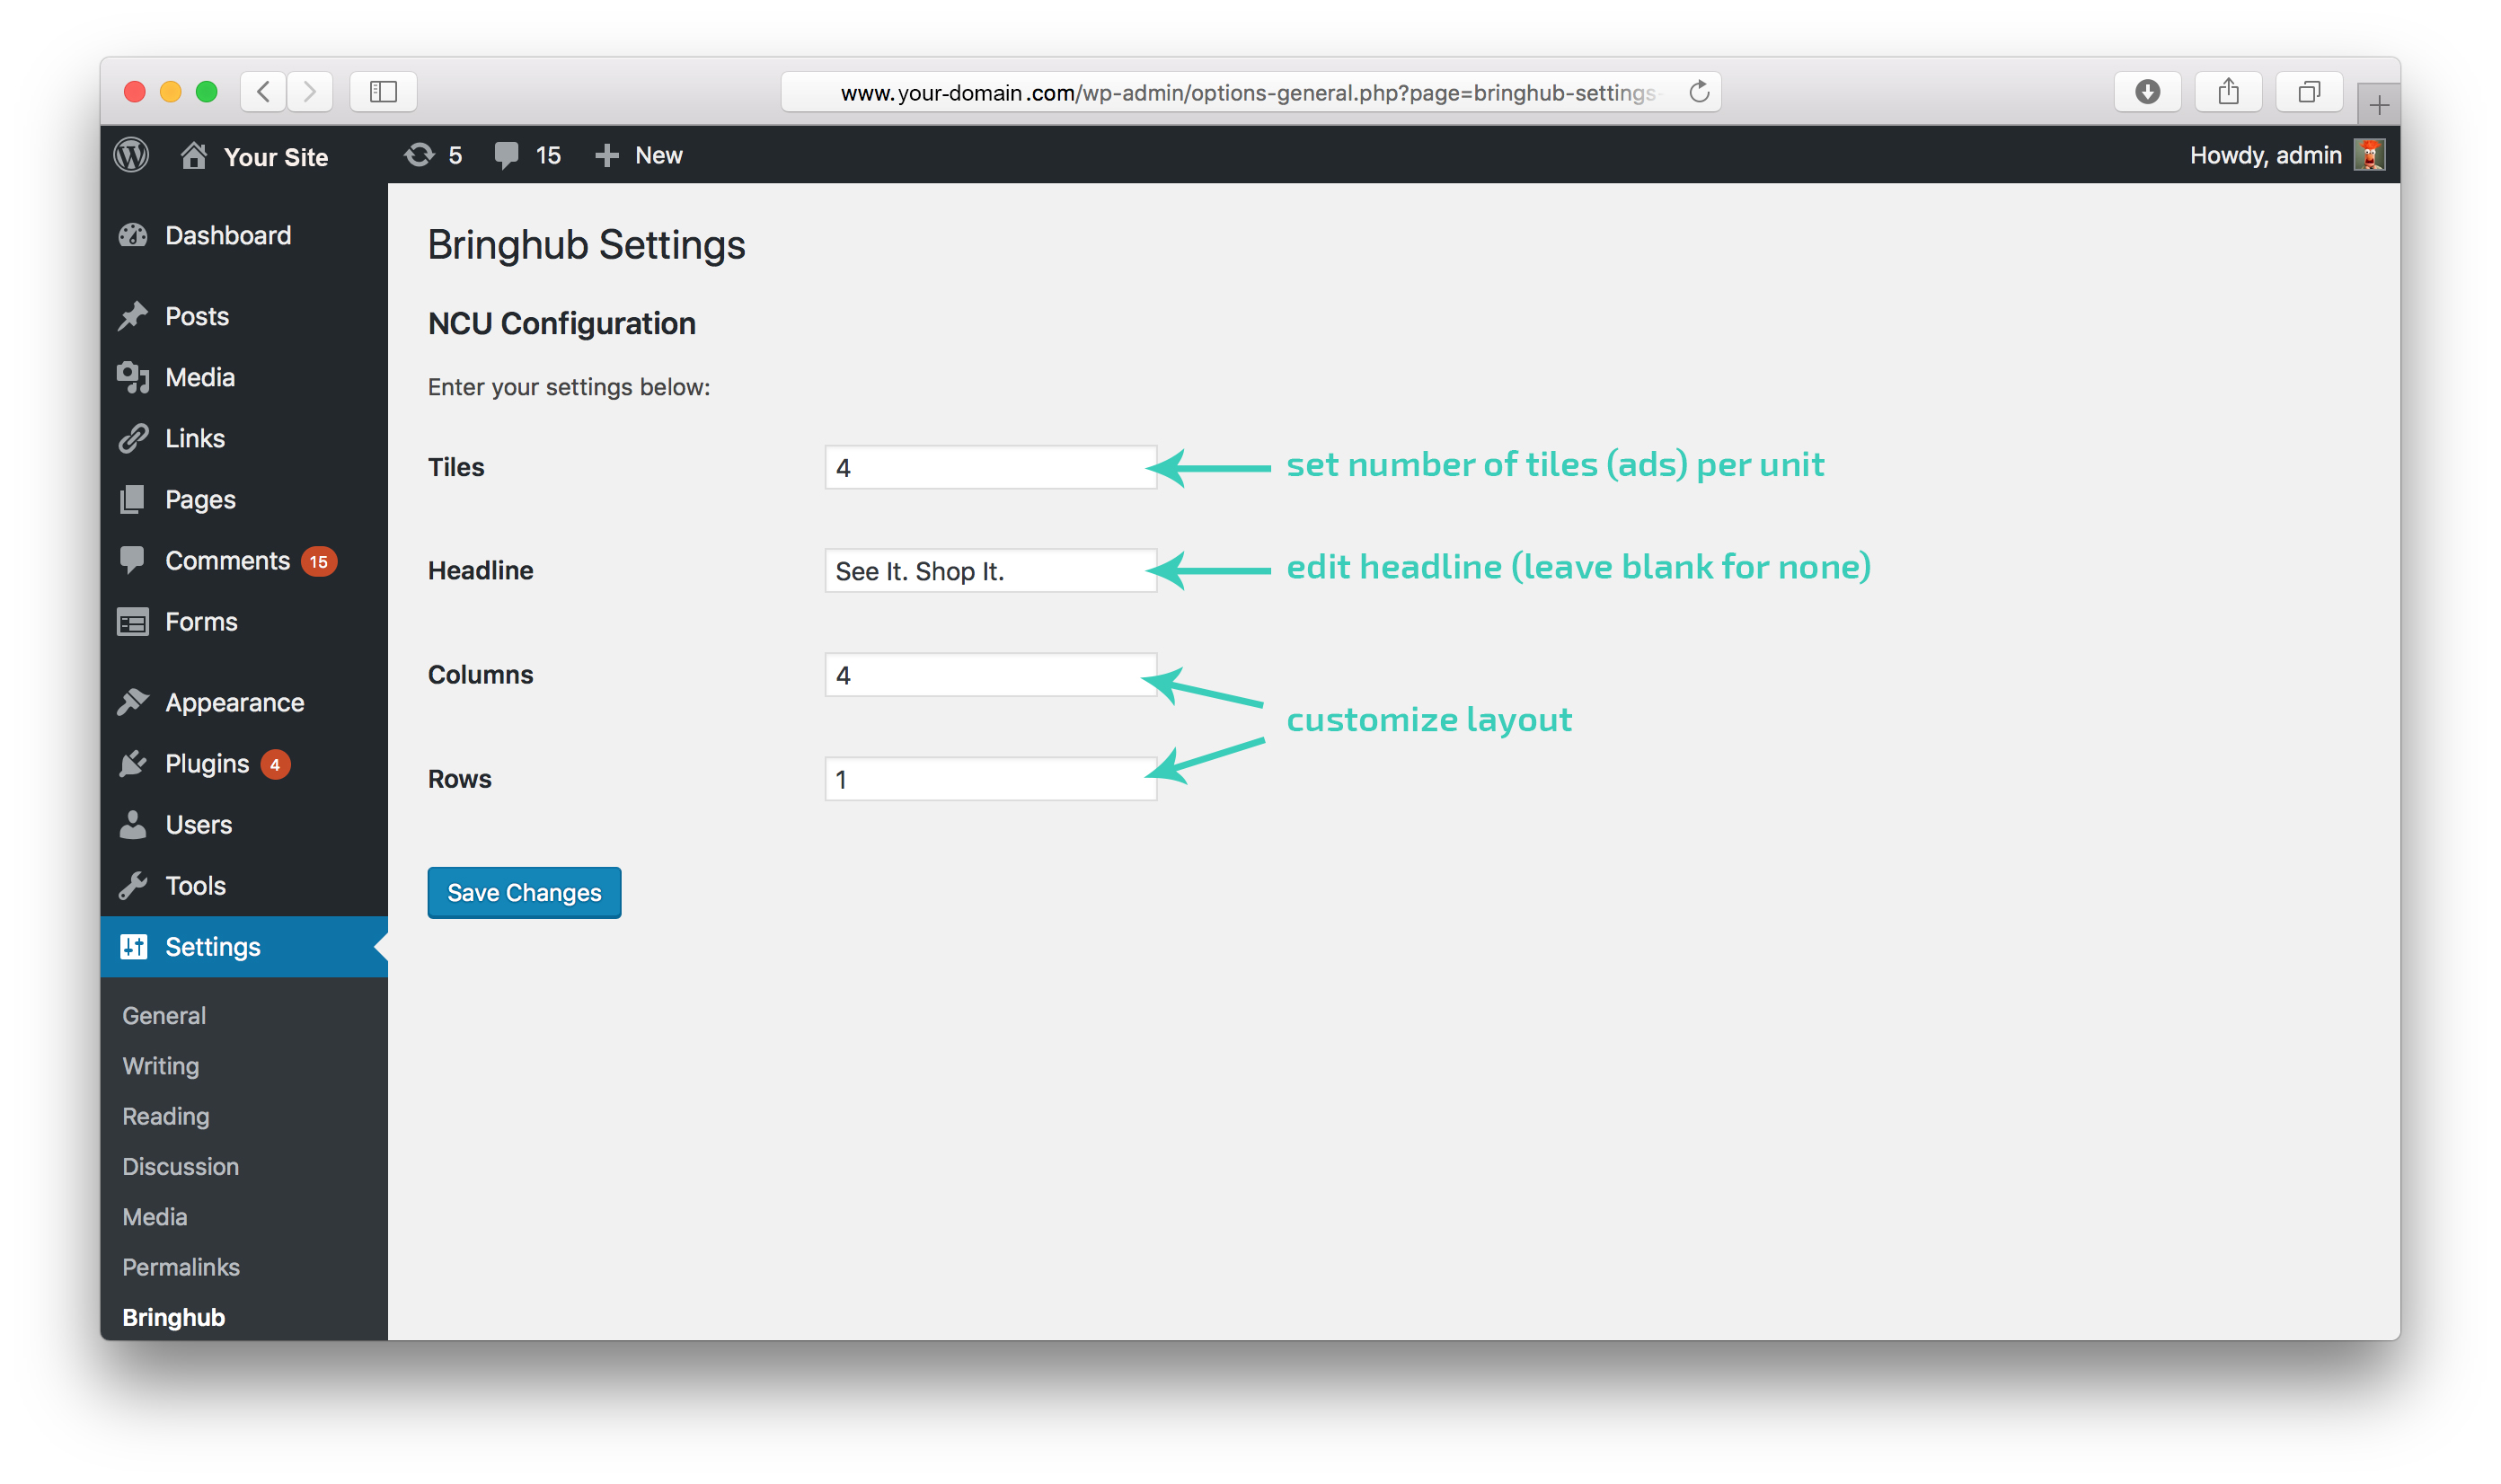This screenshot has height=1484, width=2501.
Task: Click the Safari reload page icon
Action: (x=1699, y=92)
